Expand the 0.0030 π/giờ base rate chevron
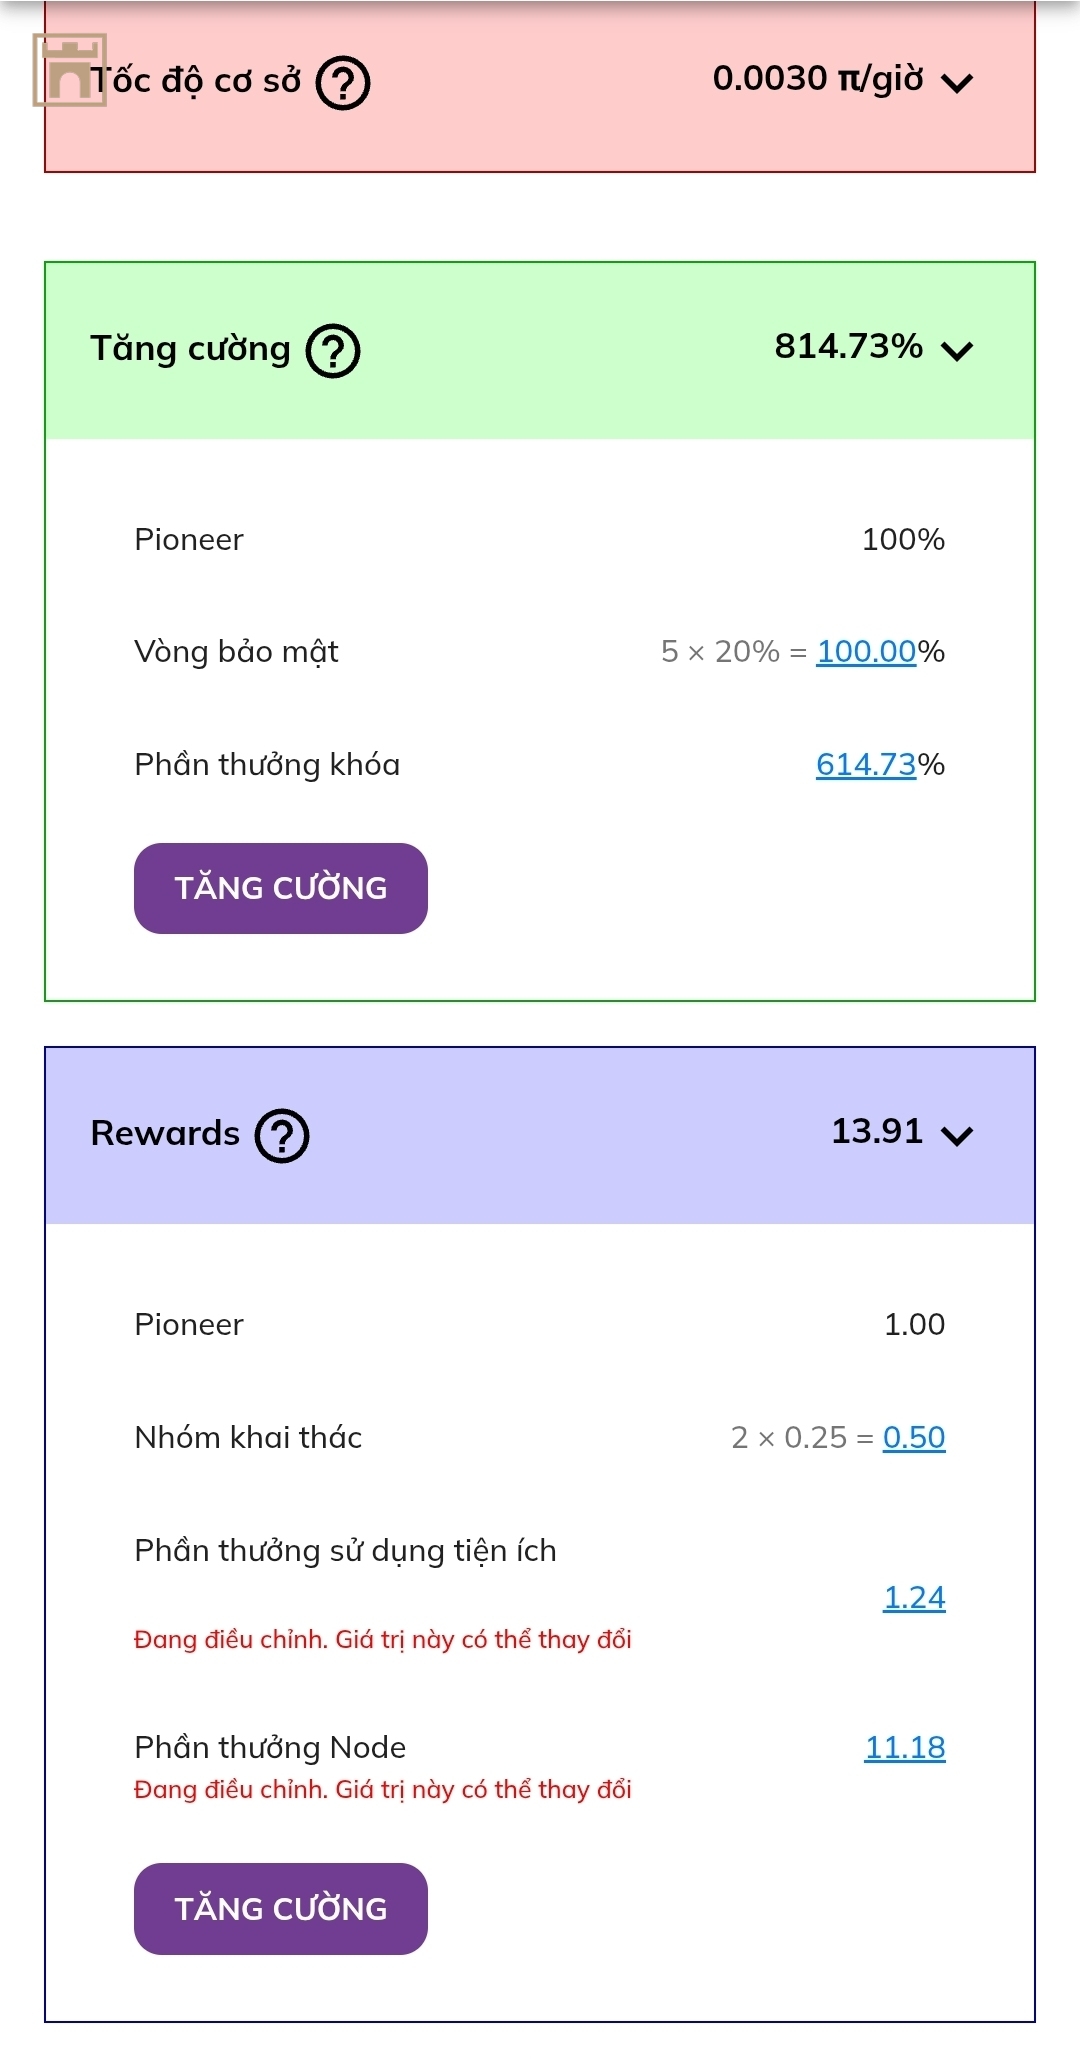Image resolution: width=1080 pixels, height=2059 pixels. pos(957,83)
